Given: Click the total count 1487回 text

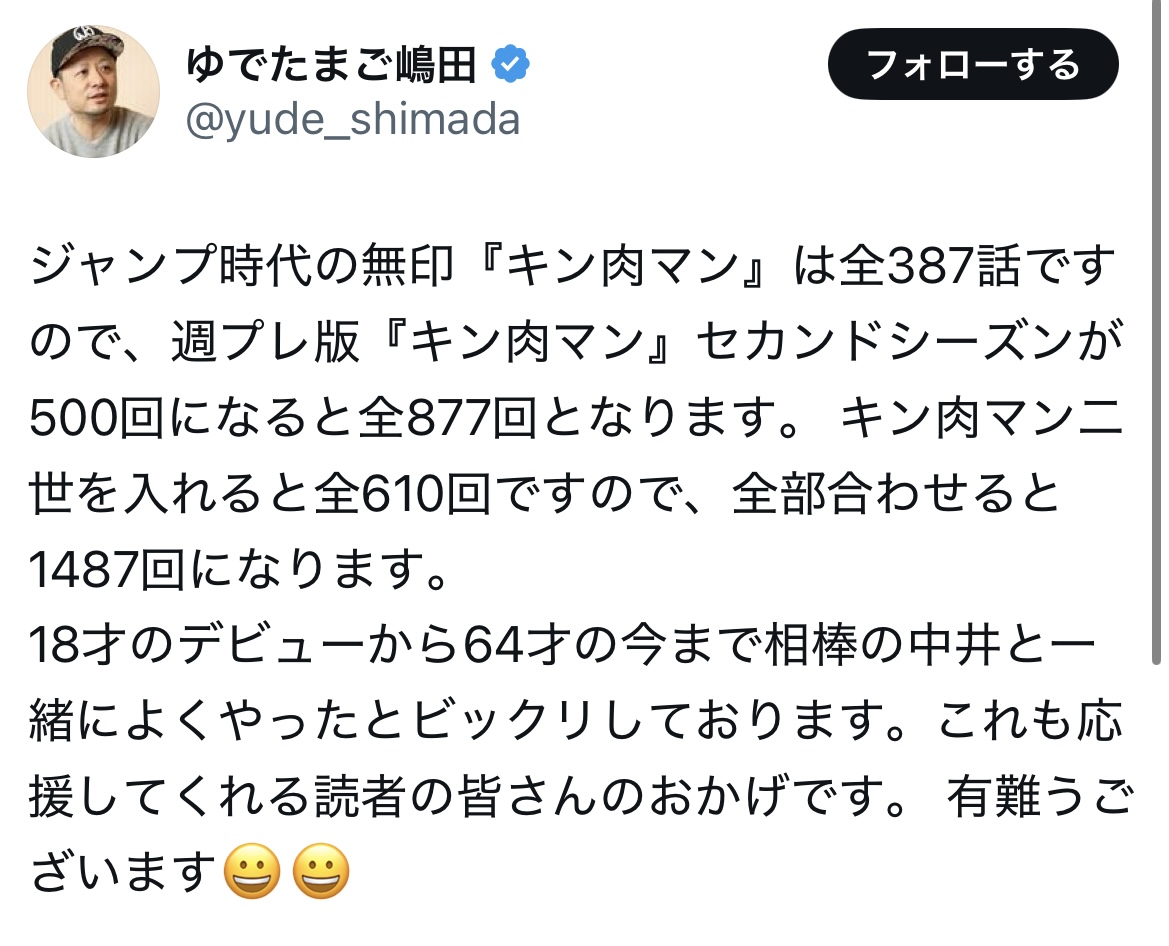Looking at the screenshot, I should click(107, 570).
